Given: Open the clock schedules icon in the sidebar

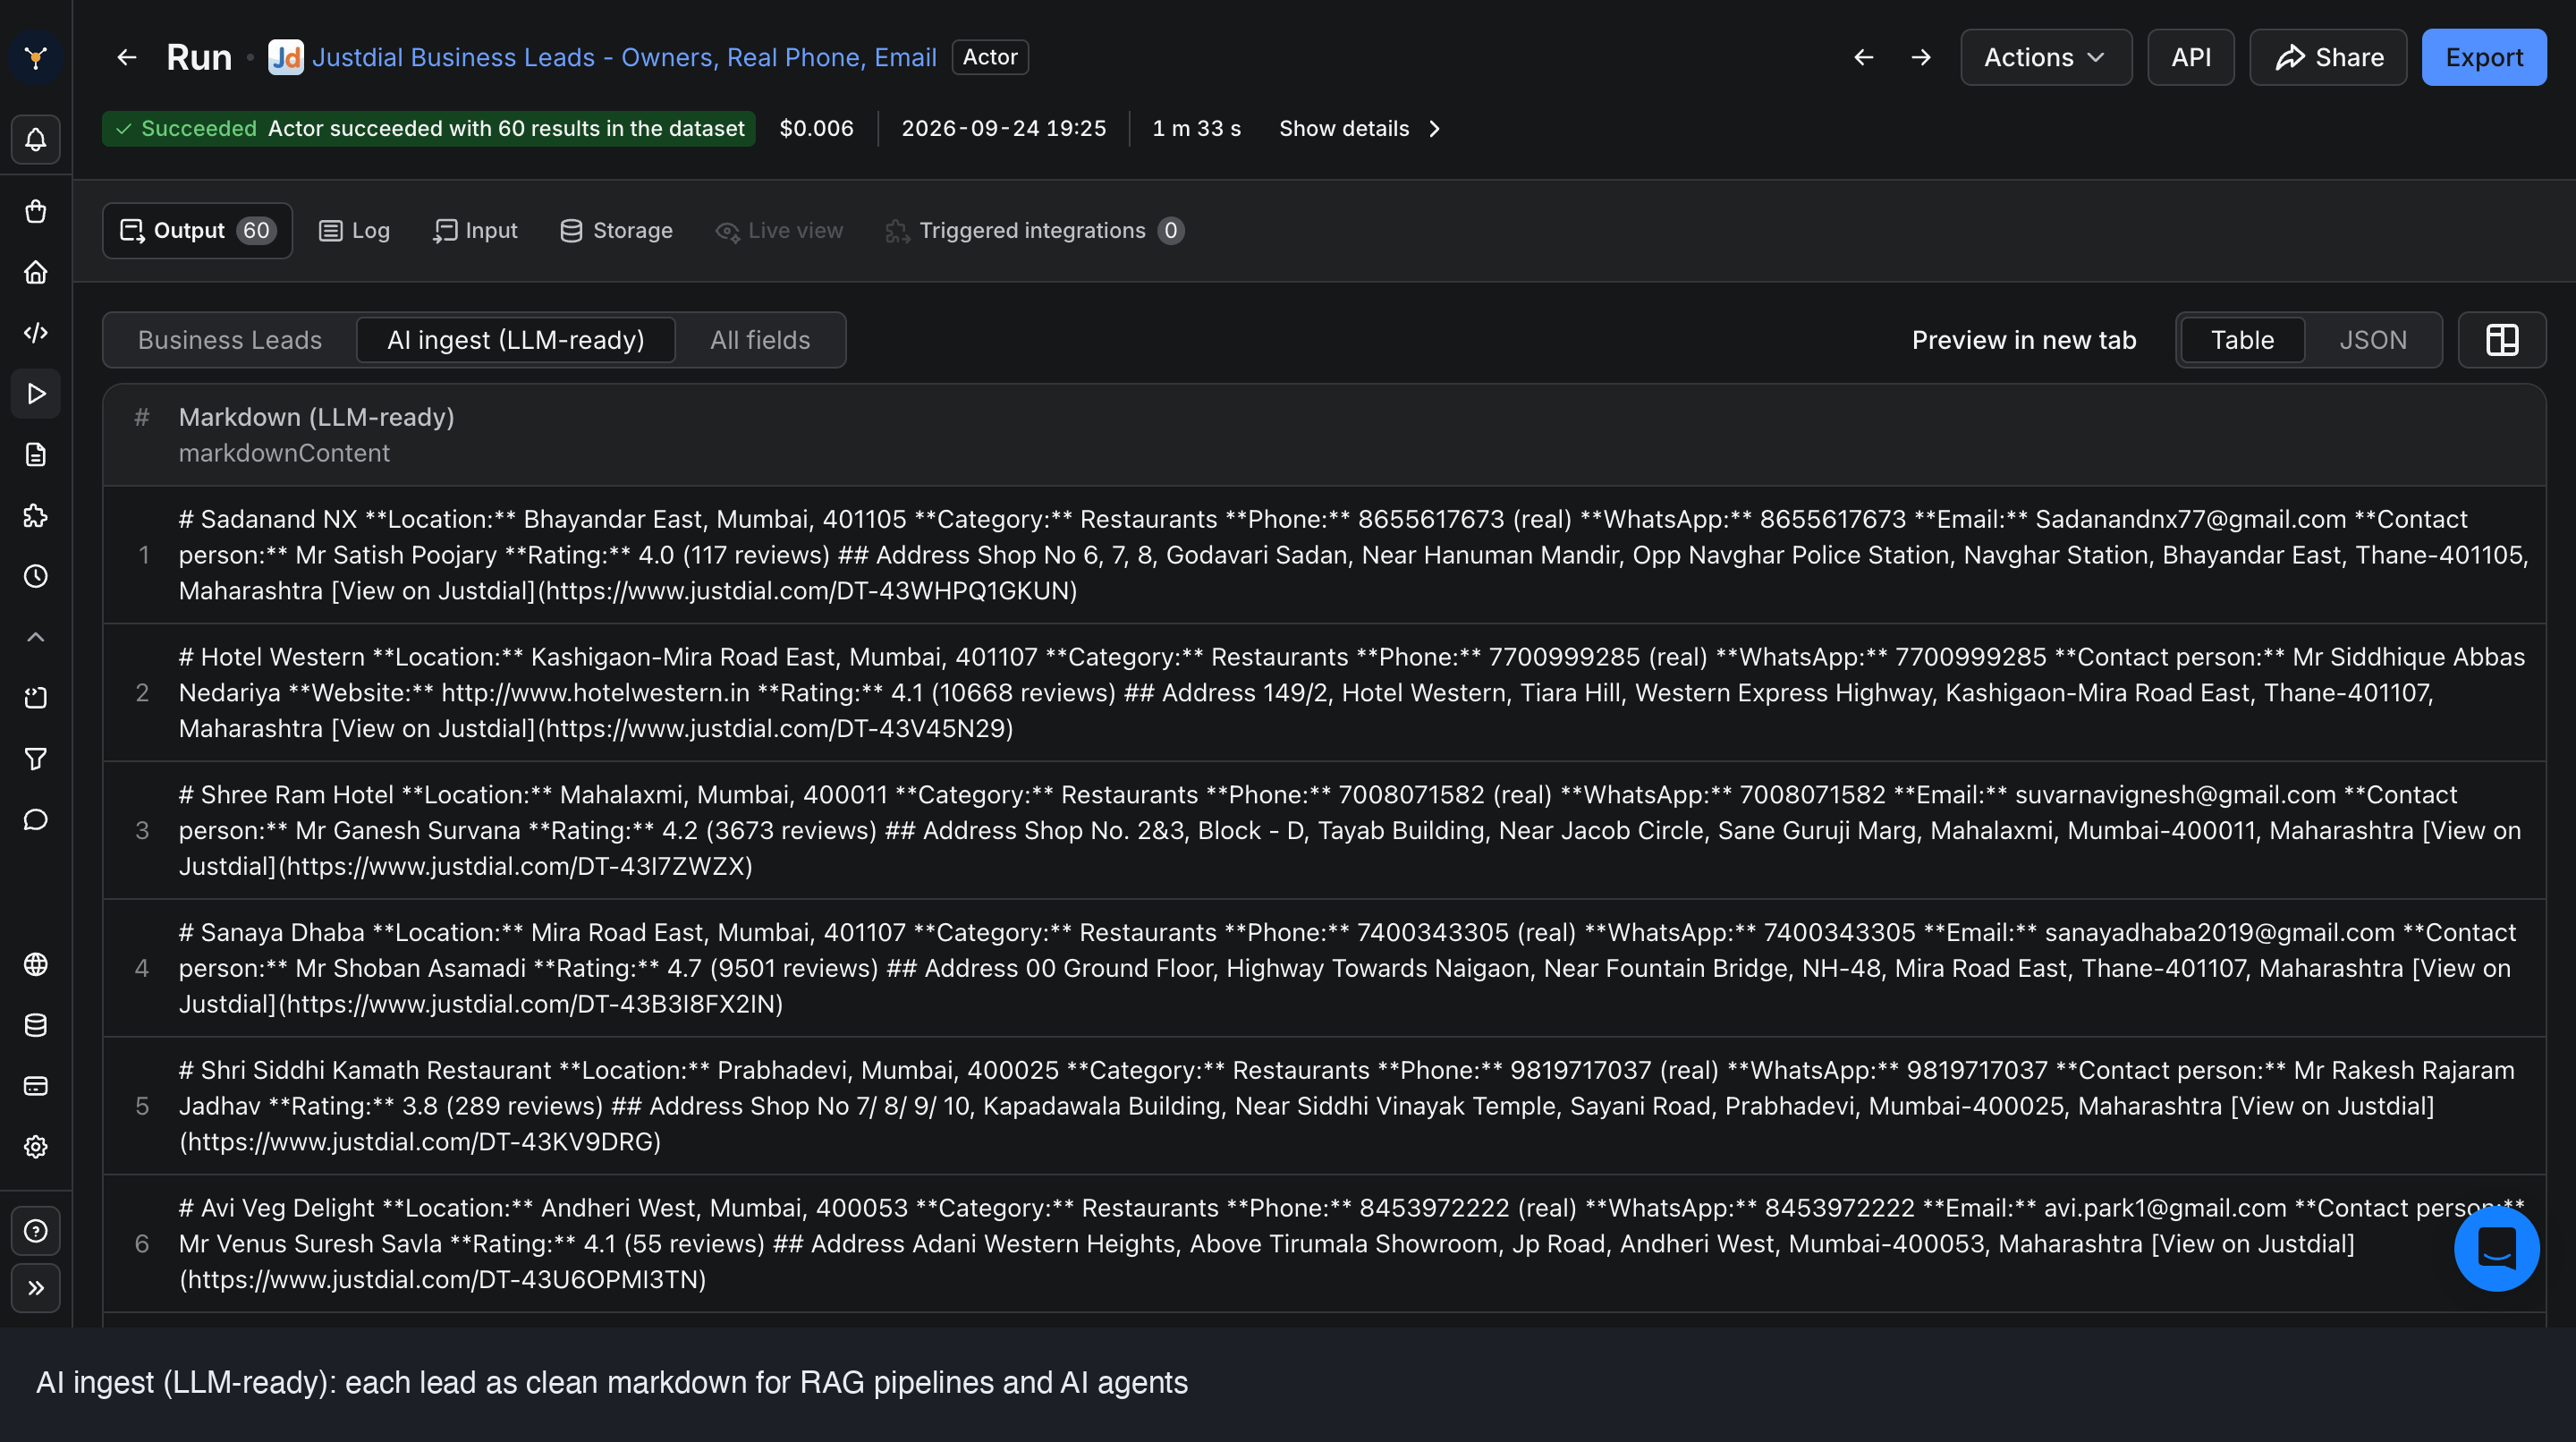Looking at the screenshot, I should [35, 576].
